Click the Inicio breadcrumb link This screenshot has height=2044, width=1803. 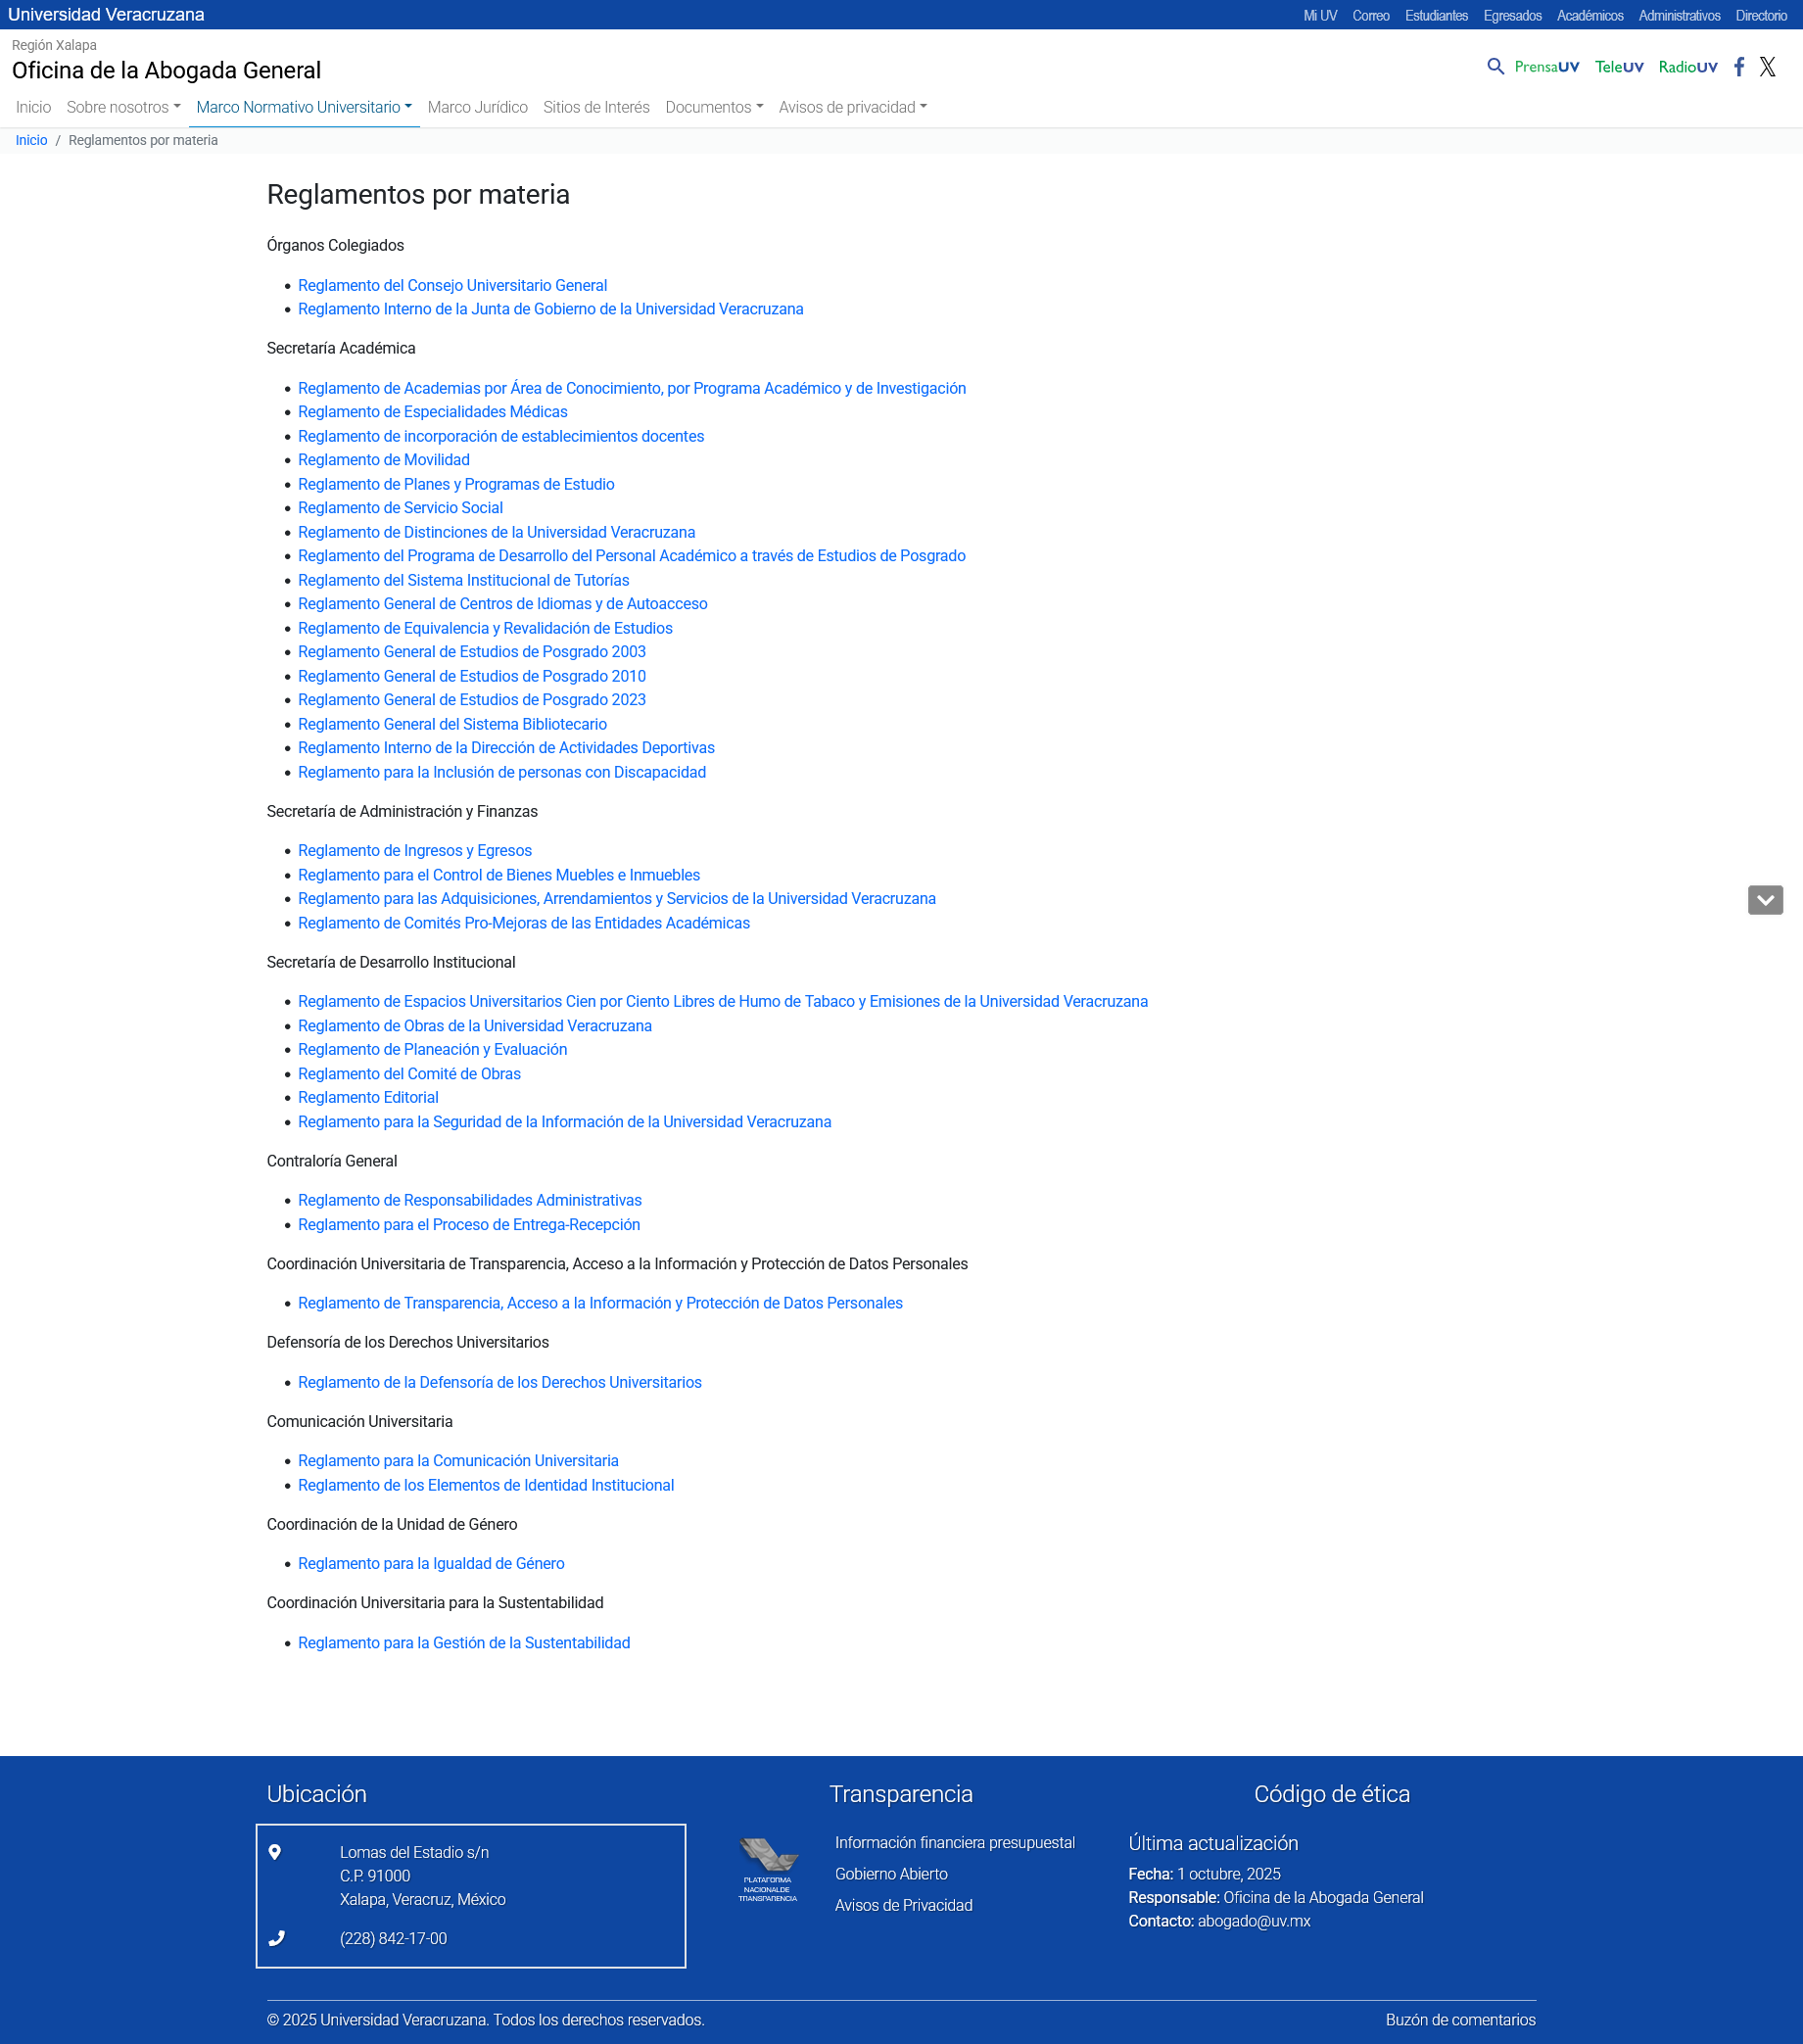(31, 140)
